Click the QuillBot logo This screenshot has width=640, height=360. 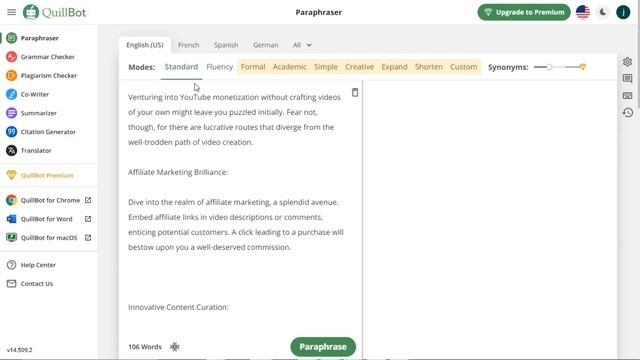54,12
